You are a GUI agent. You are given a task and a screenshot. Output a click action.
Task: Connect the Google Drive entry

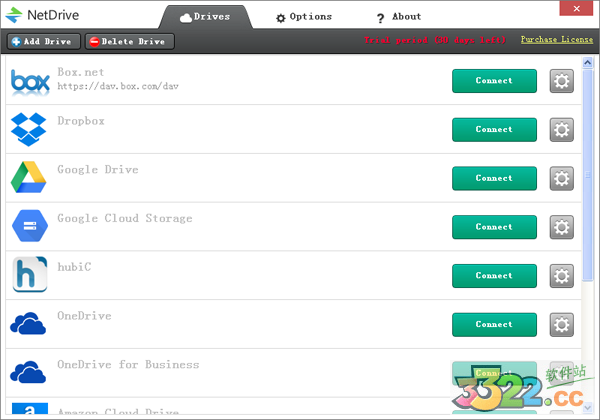(494, 178)
